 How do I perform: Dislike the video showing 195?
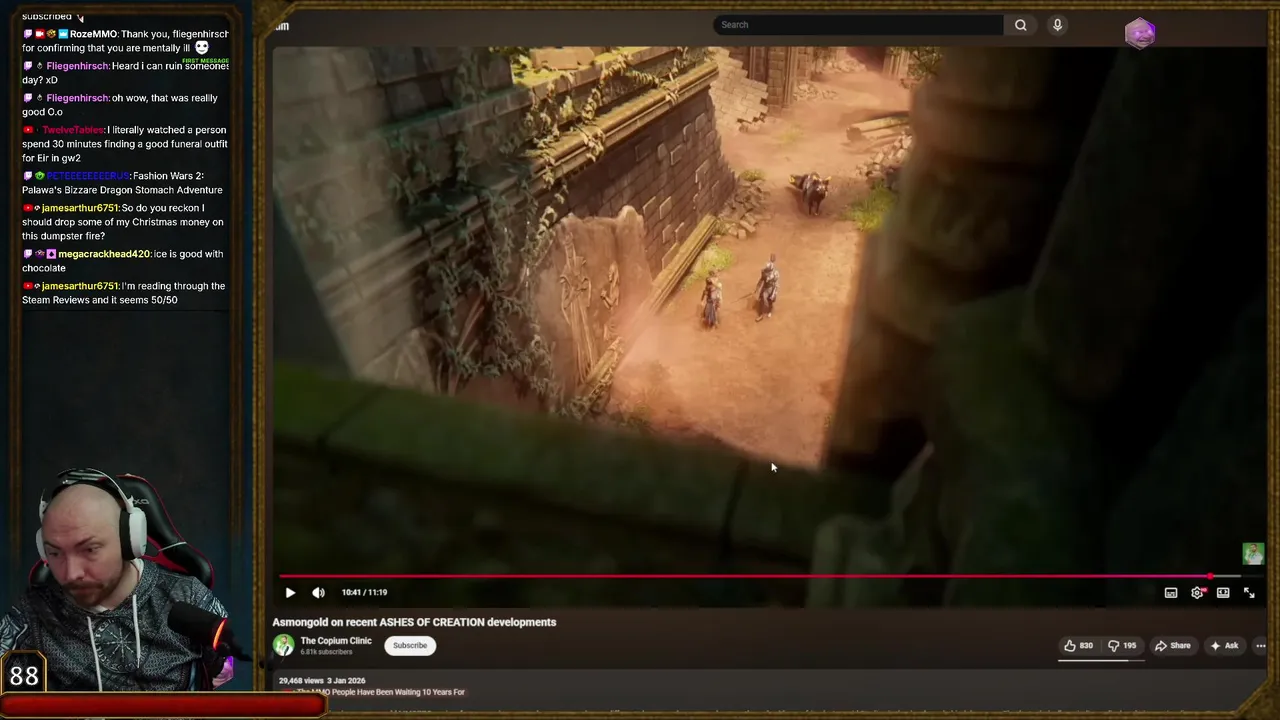(x=1121, y=646)
